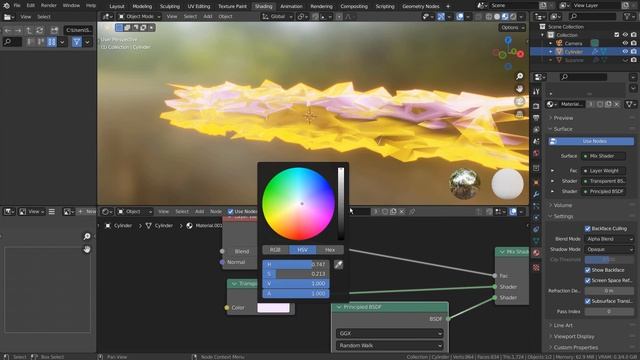The width and height of the screenshot is (640, 360).
Task: Open the Object Mode dropdown
Action: [139, 17]
